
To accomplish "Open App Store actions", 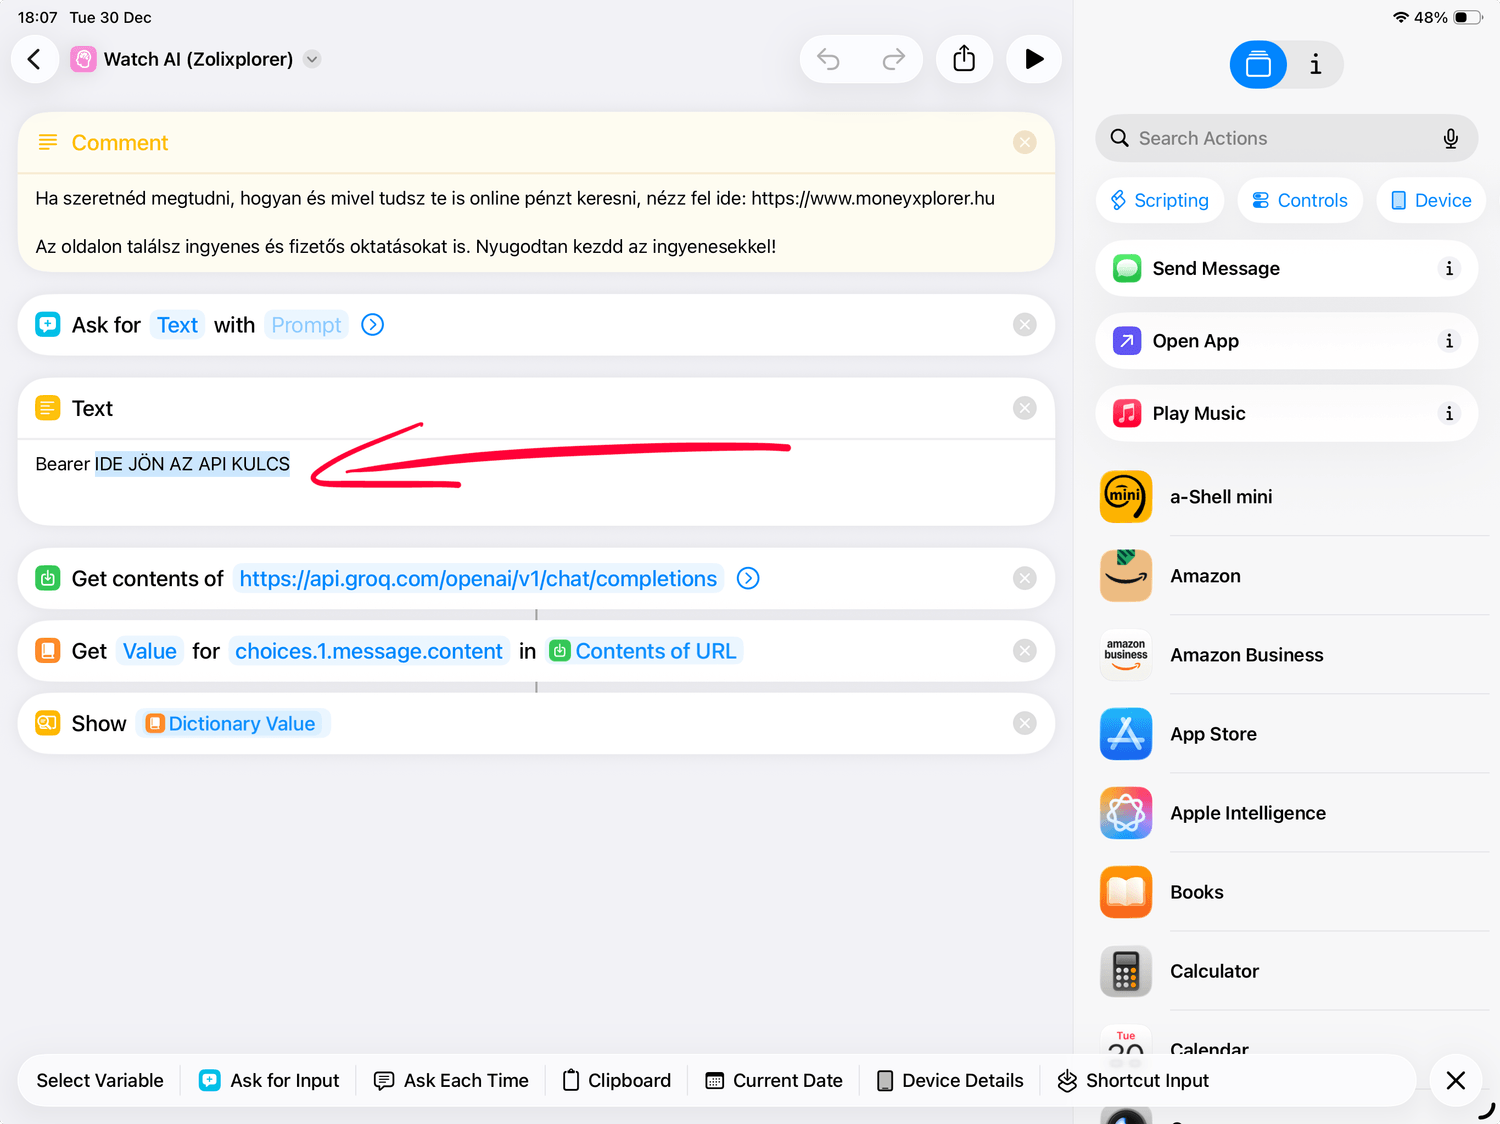I will 1294,734.
